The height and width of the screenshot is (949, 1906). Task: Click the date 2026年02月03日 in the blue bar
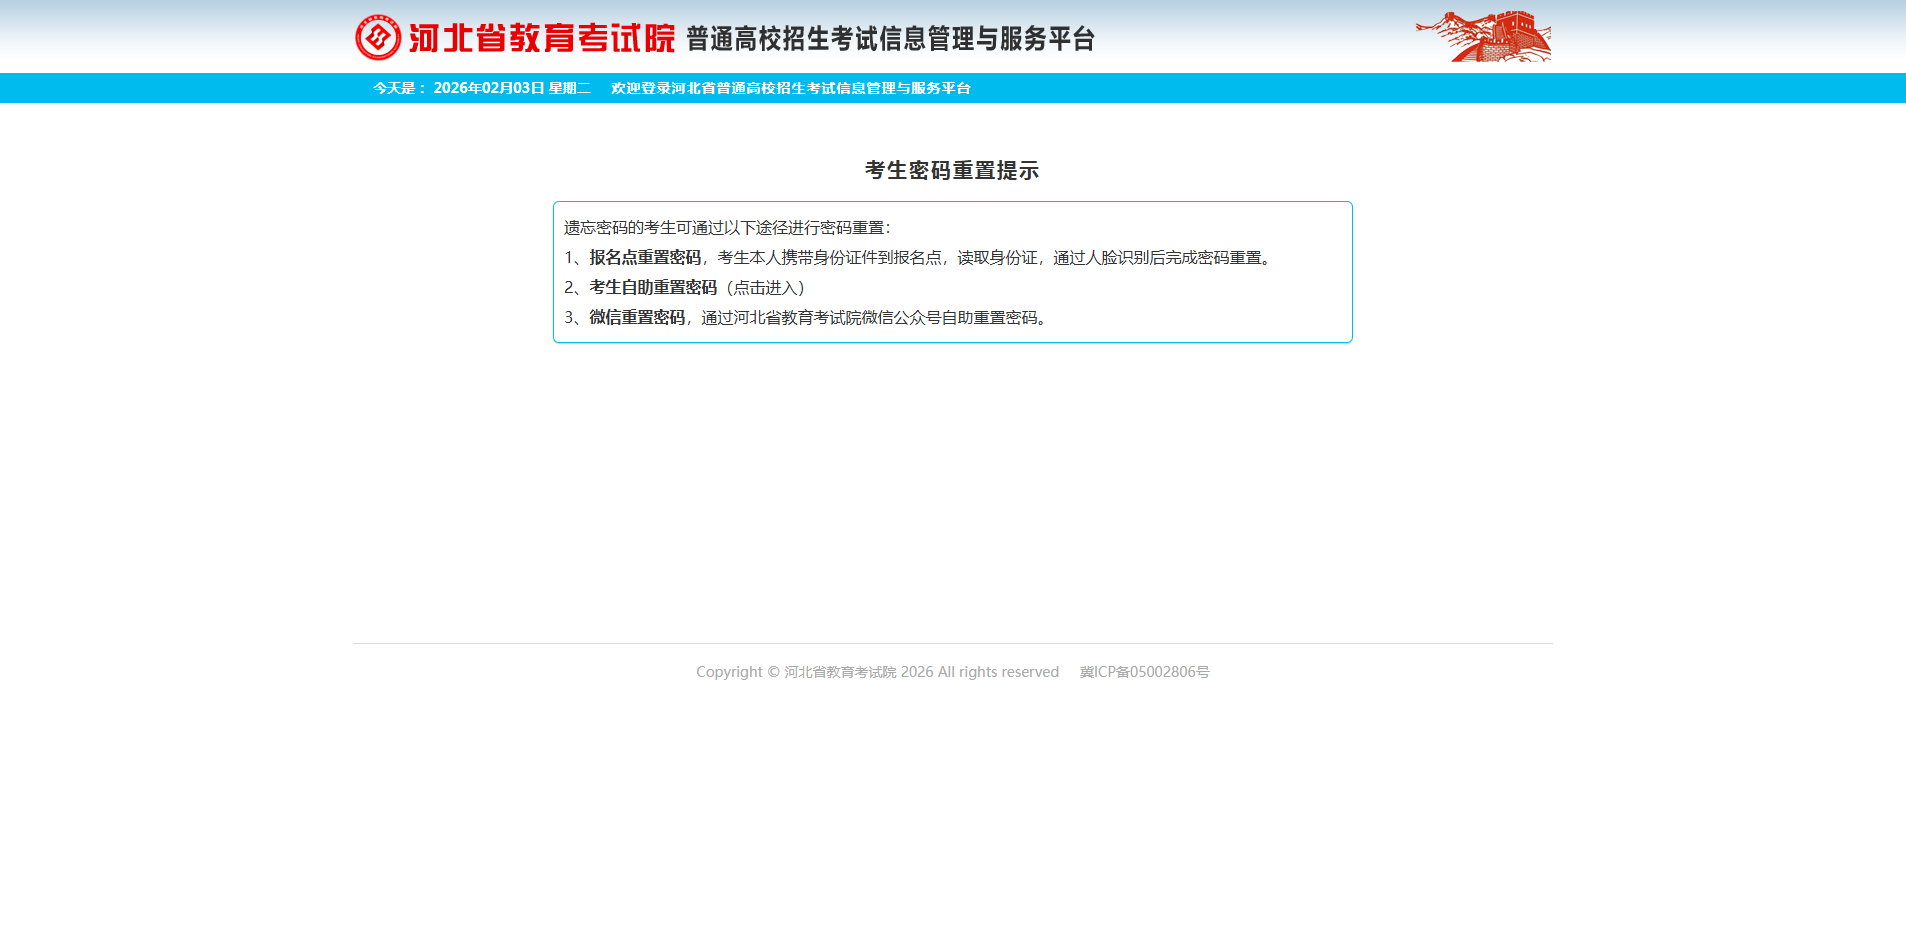coord(488,88)
